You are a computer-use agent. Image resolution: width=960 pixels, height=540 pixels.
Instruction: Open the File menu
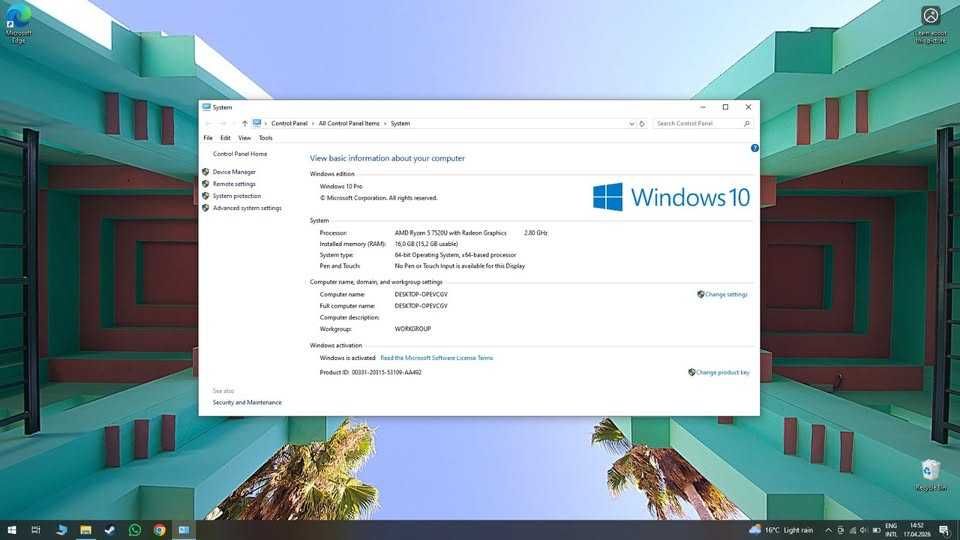point(208,138)
